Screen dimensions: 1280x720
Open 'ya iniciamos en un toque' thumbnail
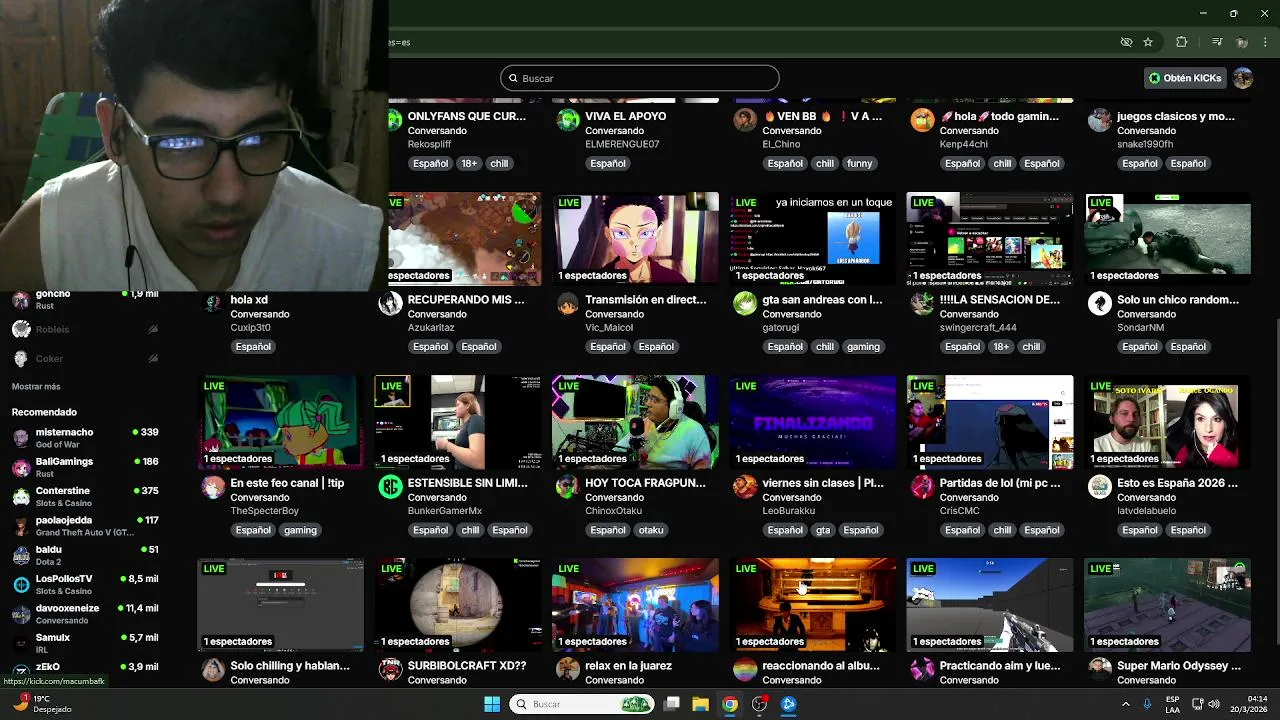point(813,239)
